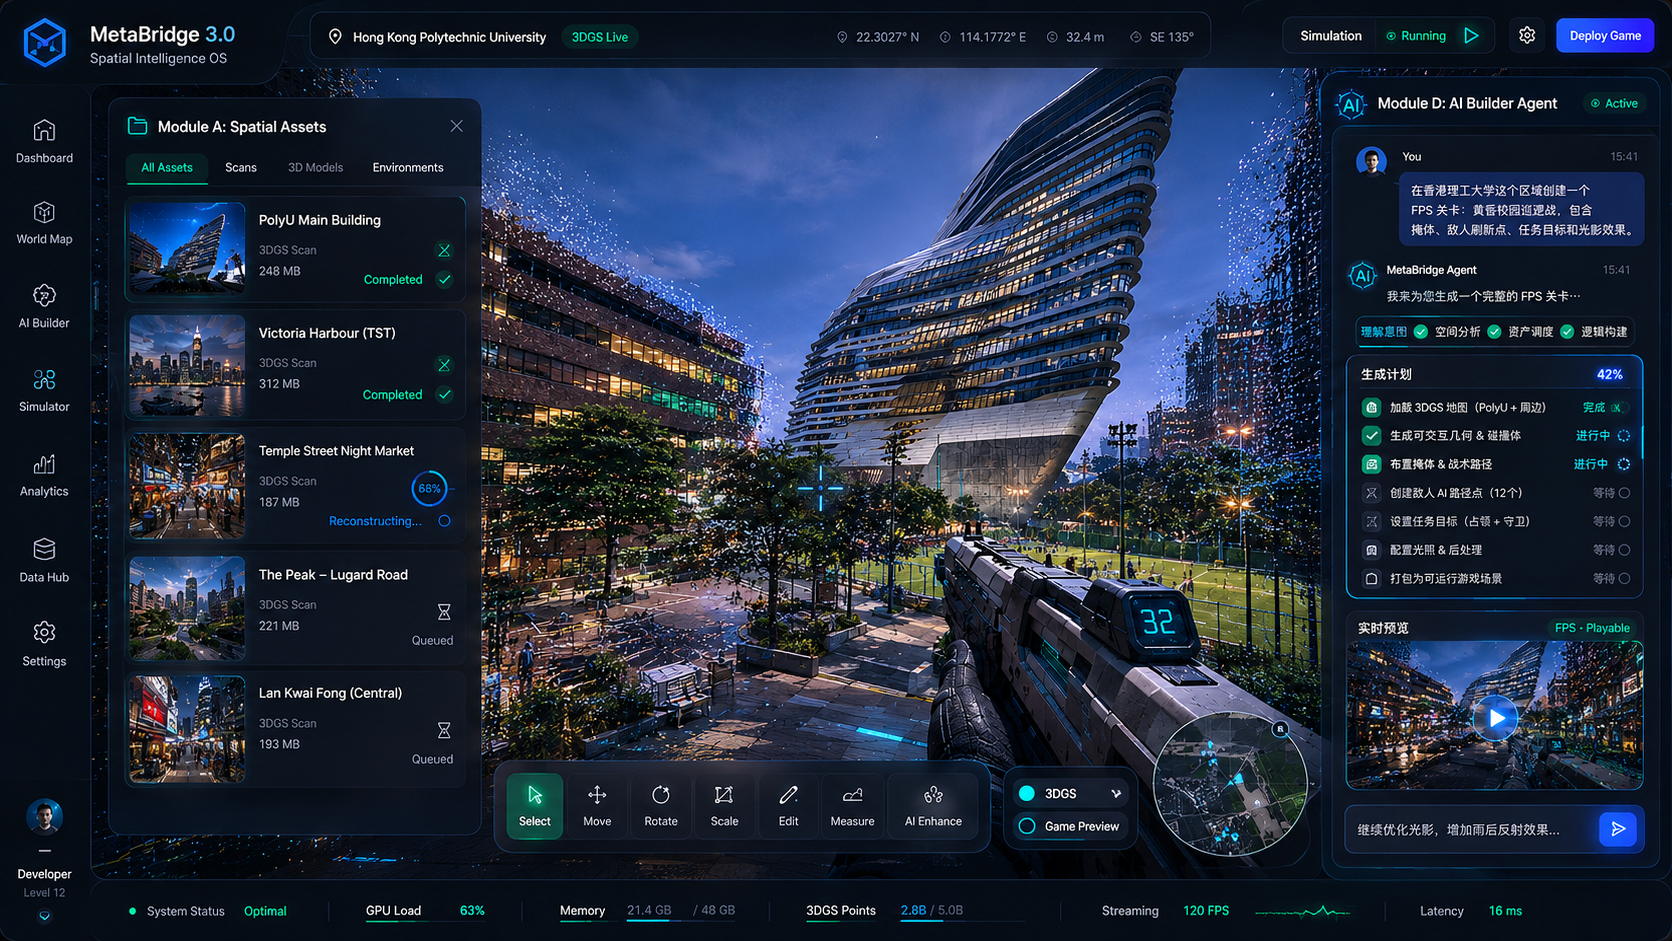
Task: Switch to the Environments tab
Action: click(x=408, y=167)
